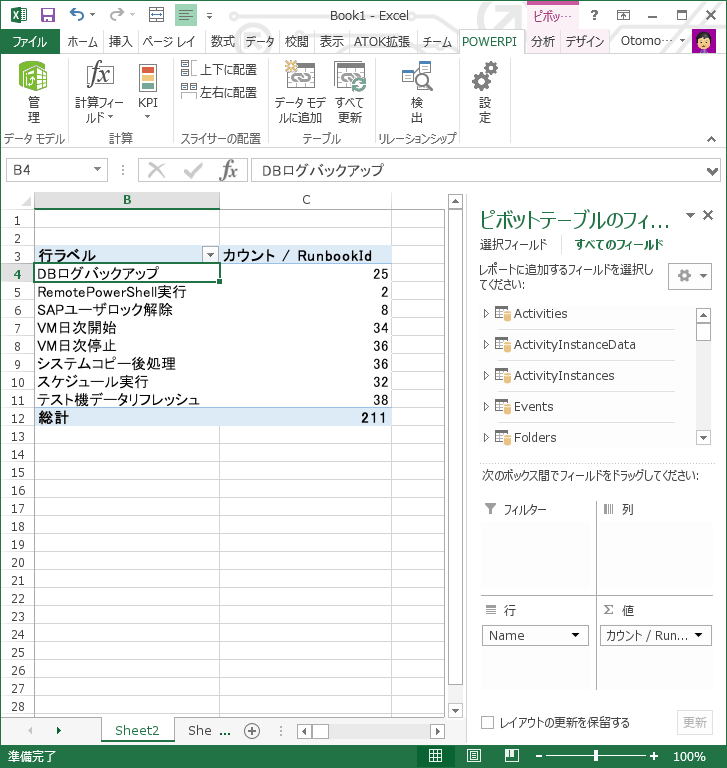The width and height of the screenshot is (727, 768).
Task: Select column C header
Action: 306,199
